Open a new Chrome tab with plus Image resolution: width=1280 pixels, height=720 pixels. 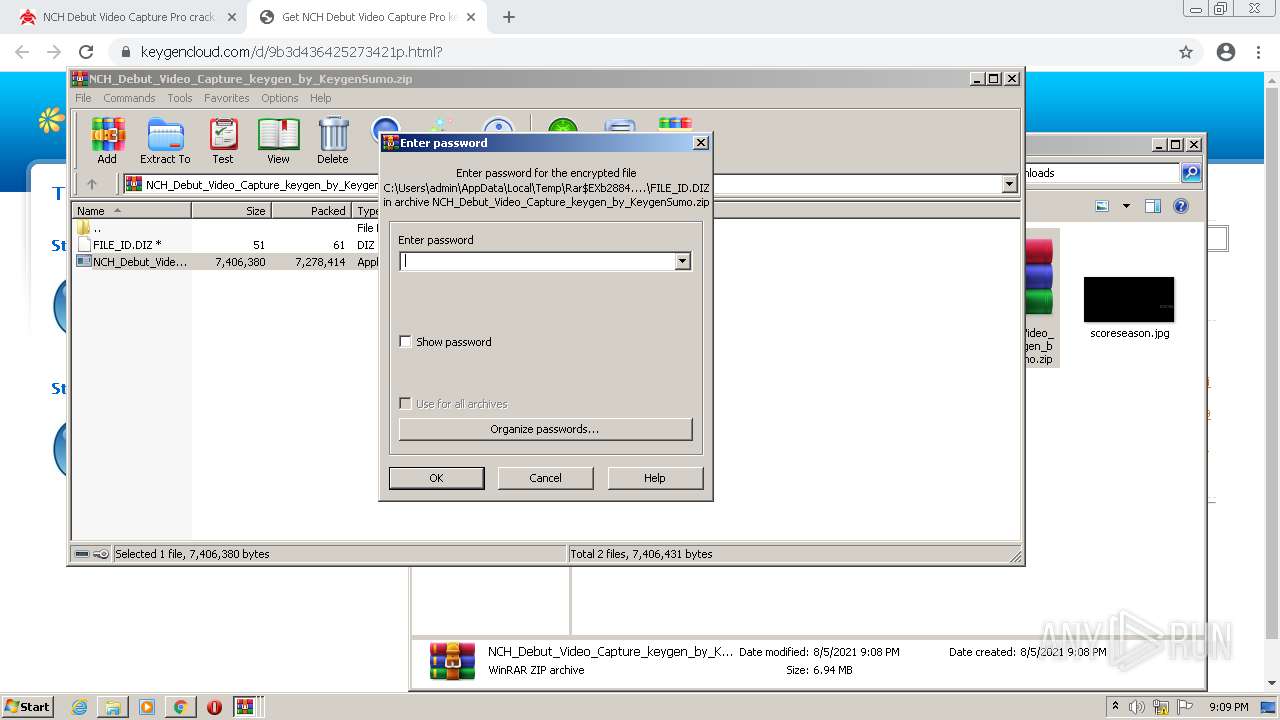click(x=509, y=17)
